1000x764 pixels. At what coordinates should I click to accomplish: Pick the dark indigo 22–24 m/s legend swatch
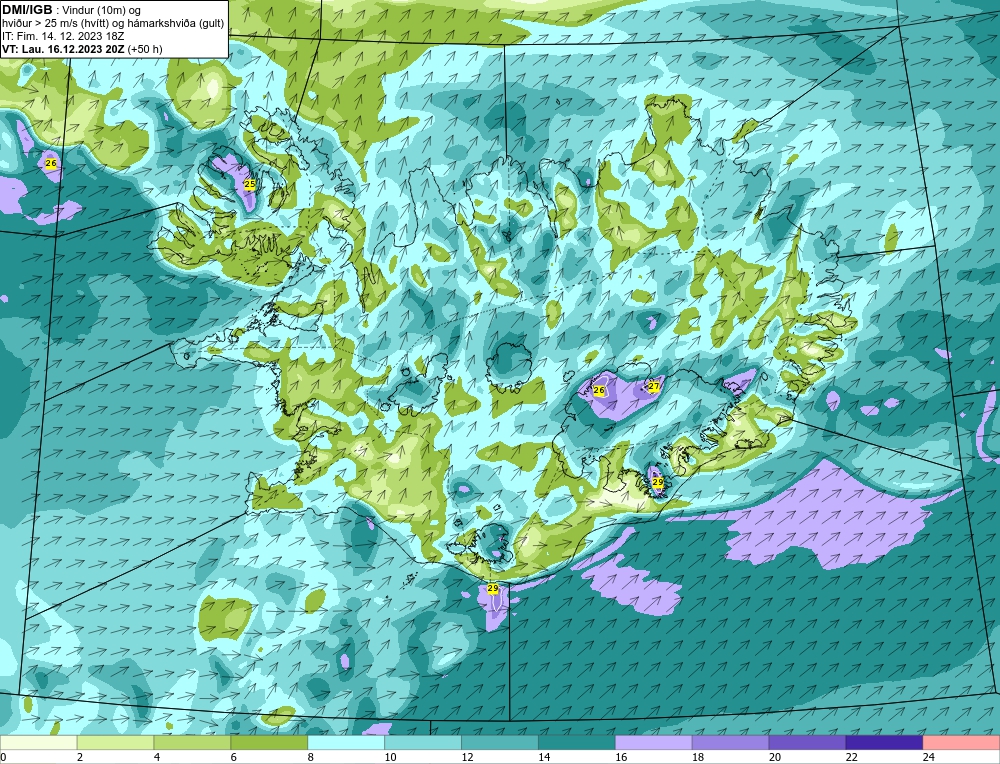pos(884,743)
